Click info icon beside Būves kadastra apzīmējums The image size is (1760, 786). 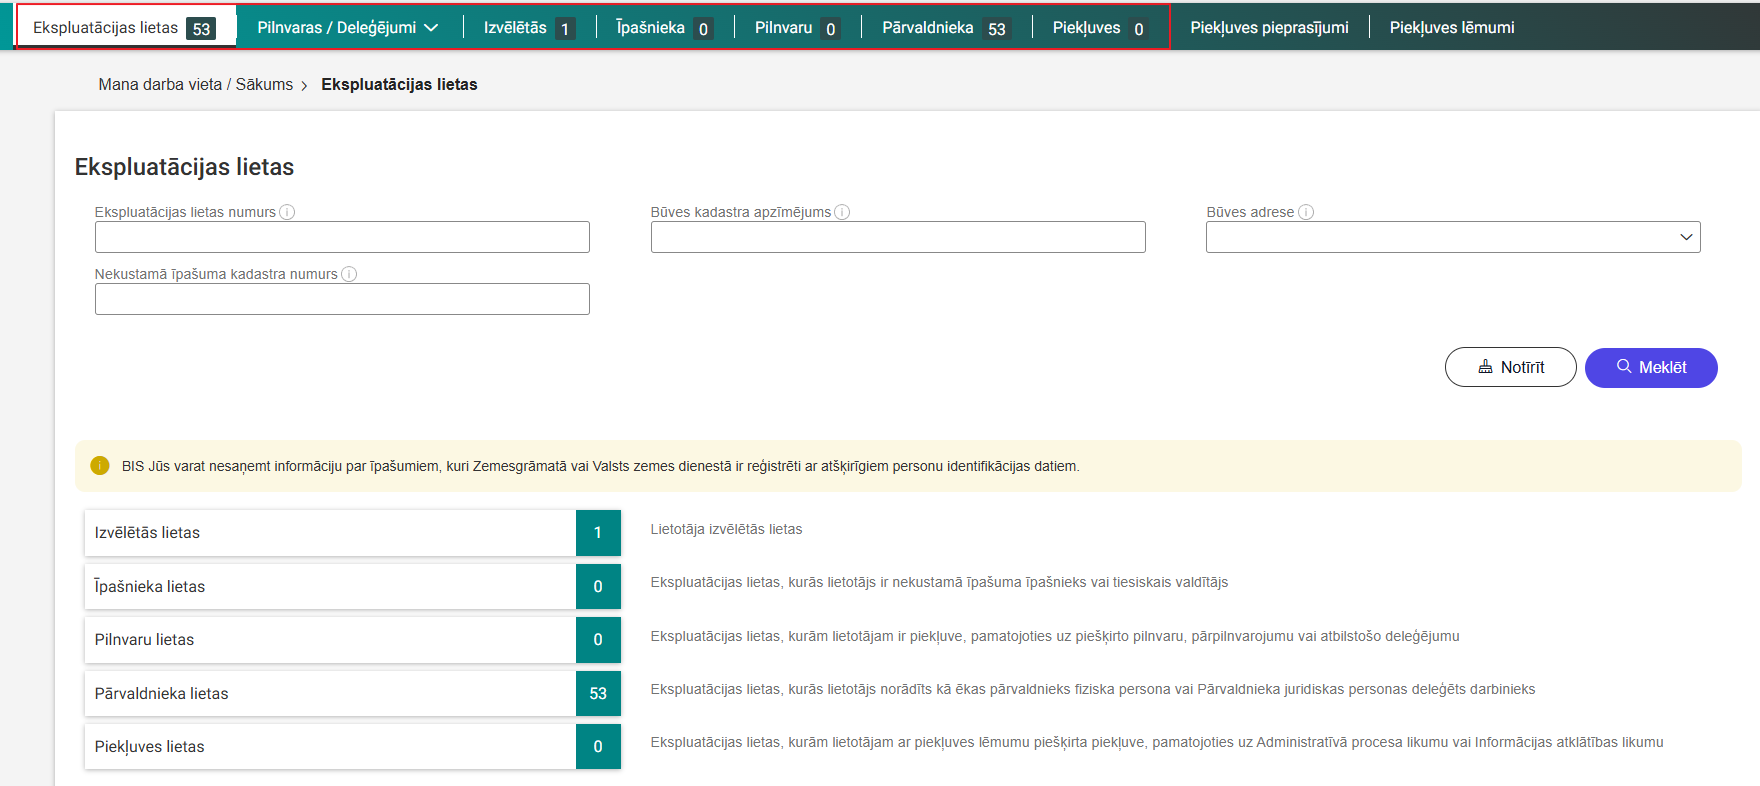click(842, 212)
